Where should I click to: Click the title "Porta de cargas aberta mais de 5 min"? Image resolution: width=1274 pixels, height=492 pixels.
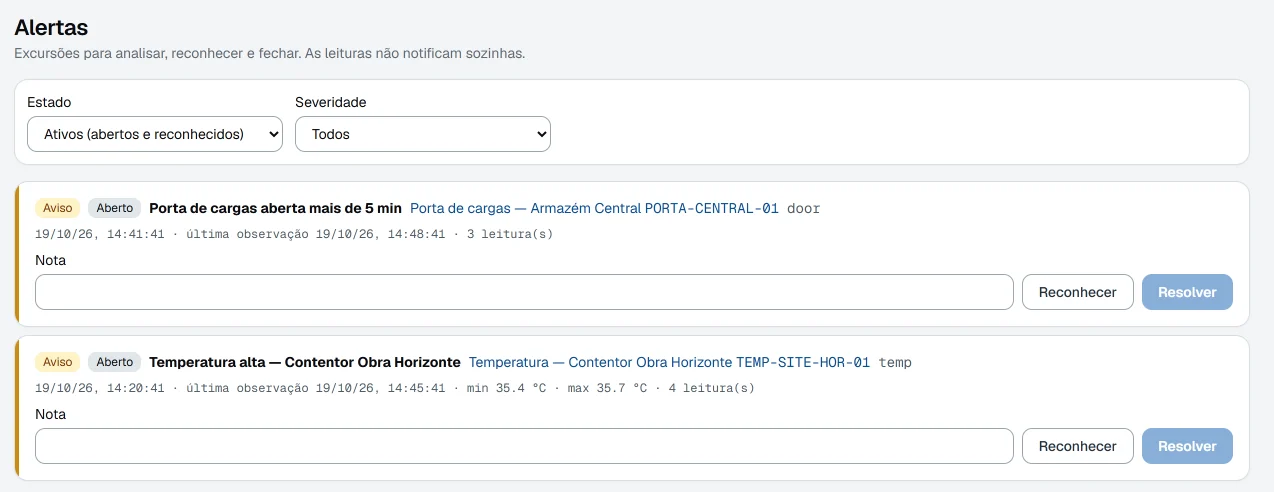click(275, 208)
